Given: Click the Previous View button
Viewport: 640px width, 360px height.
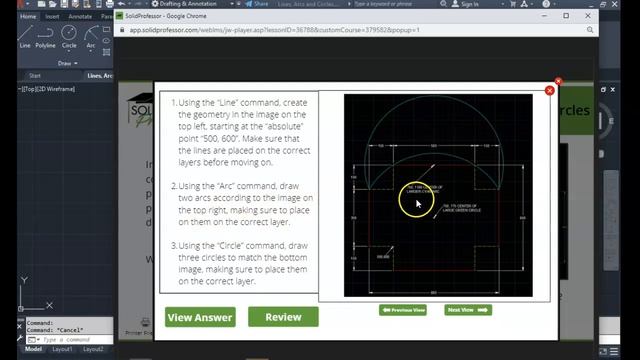Looking at the screenshot, I should (403, 310).
